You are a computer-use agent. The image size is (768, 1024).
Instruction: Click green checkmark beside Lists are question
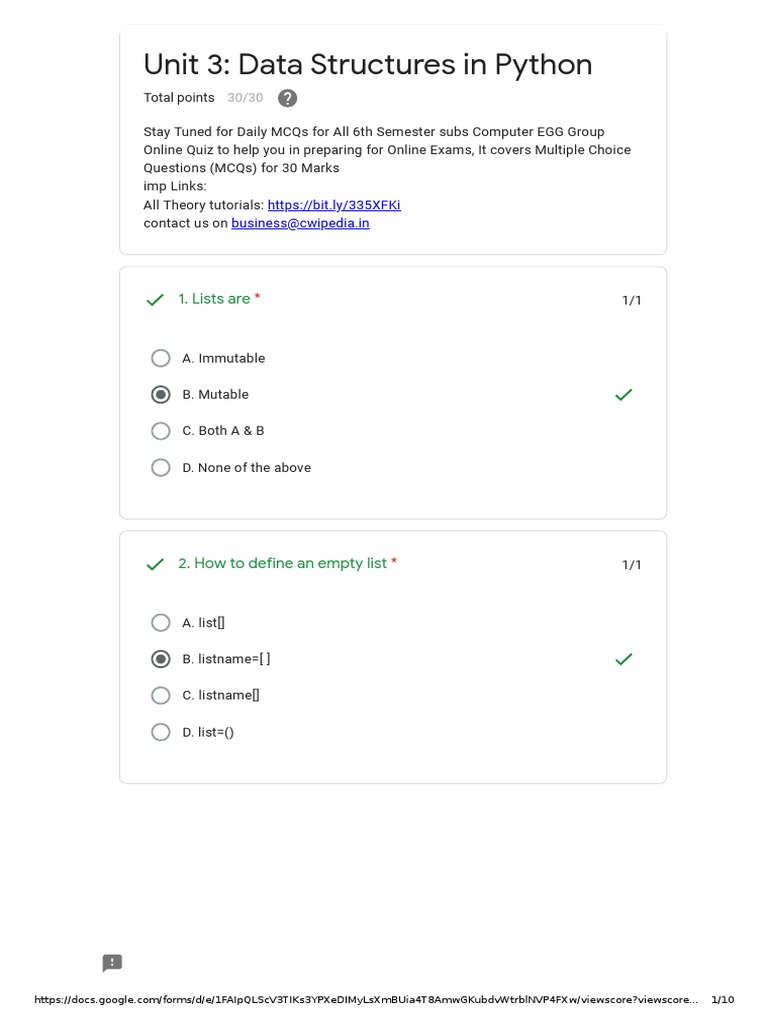155,300
